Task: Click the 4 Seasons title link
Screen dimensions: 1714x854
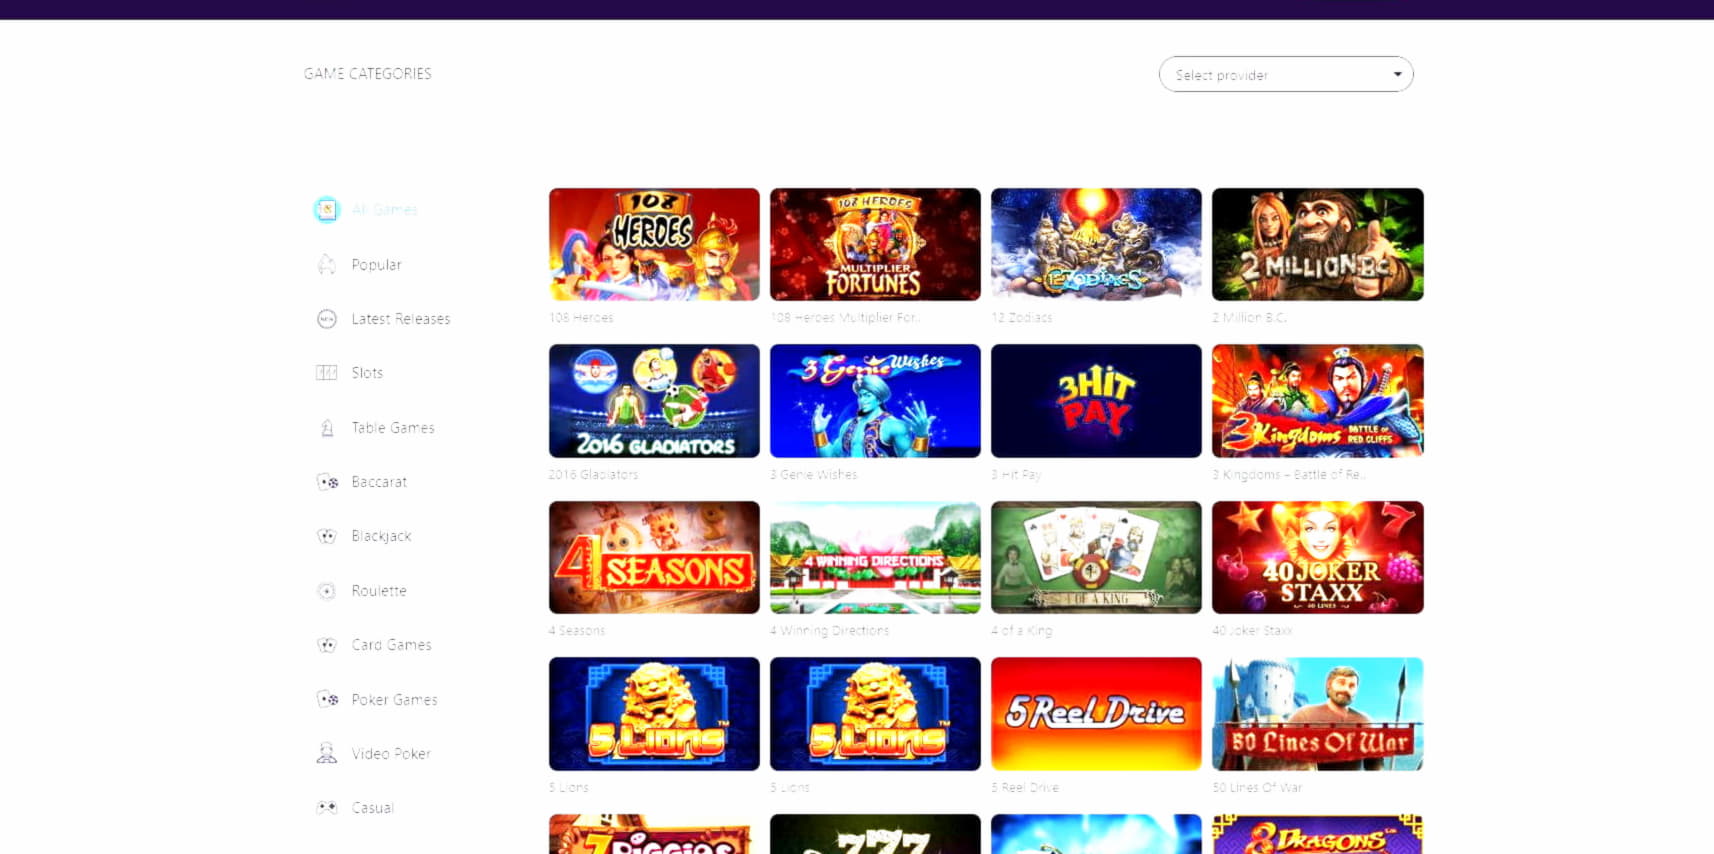Action: click(x=577, y=631)
